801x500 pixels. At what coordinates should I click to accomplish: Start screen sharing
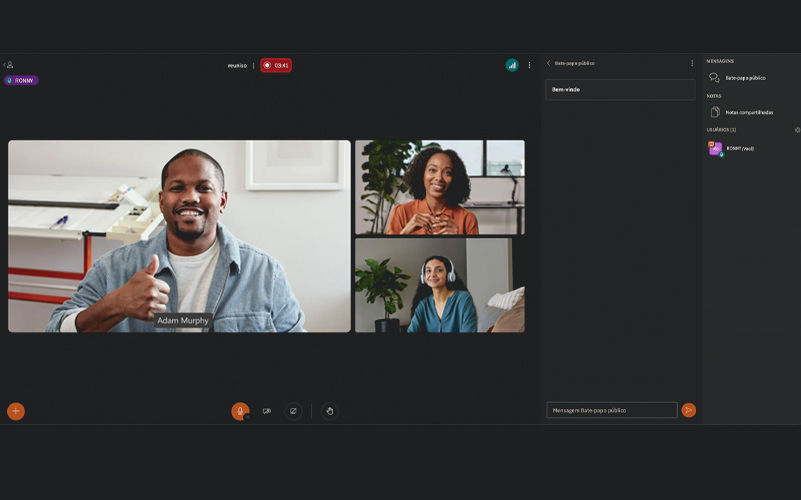pyautogui.click(x=293, y=411)
